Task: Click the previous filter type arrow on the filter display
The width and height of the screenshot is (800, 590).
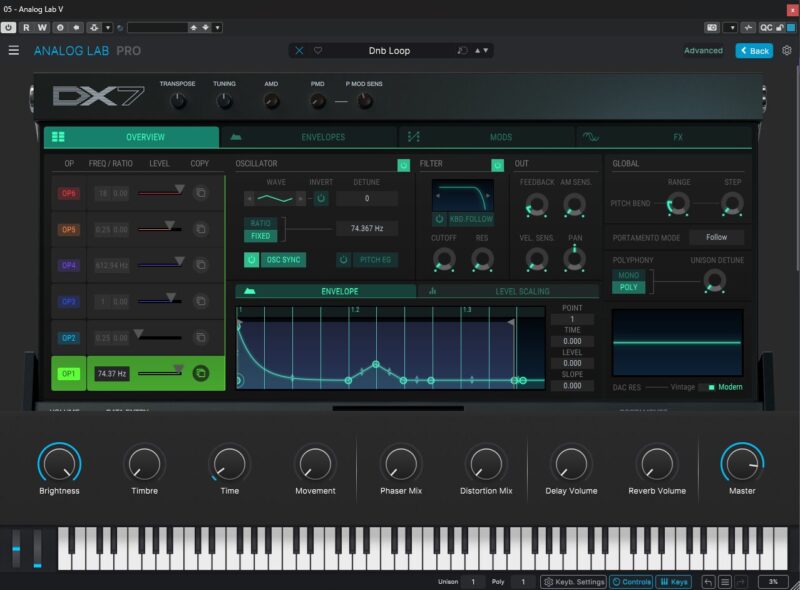Action: pos(438,196)
